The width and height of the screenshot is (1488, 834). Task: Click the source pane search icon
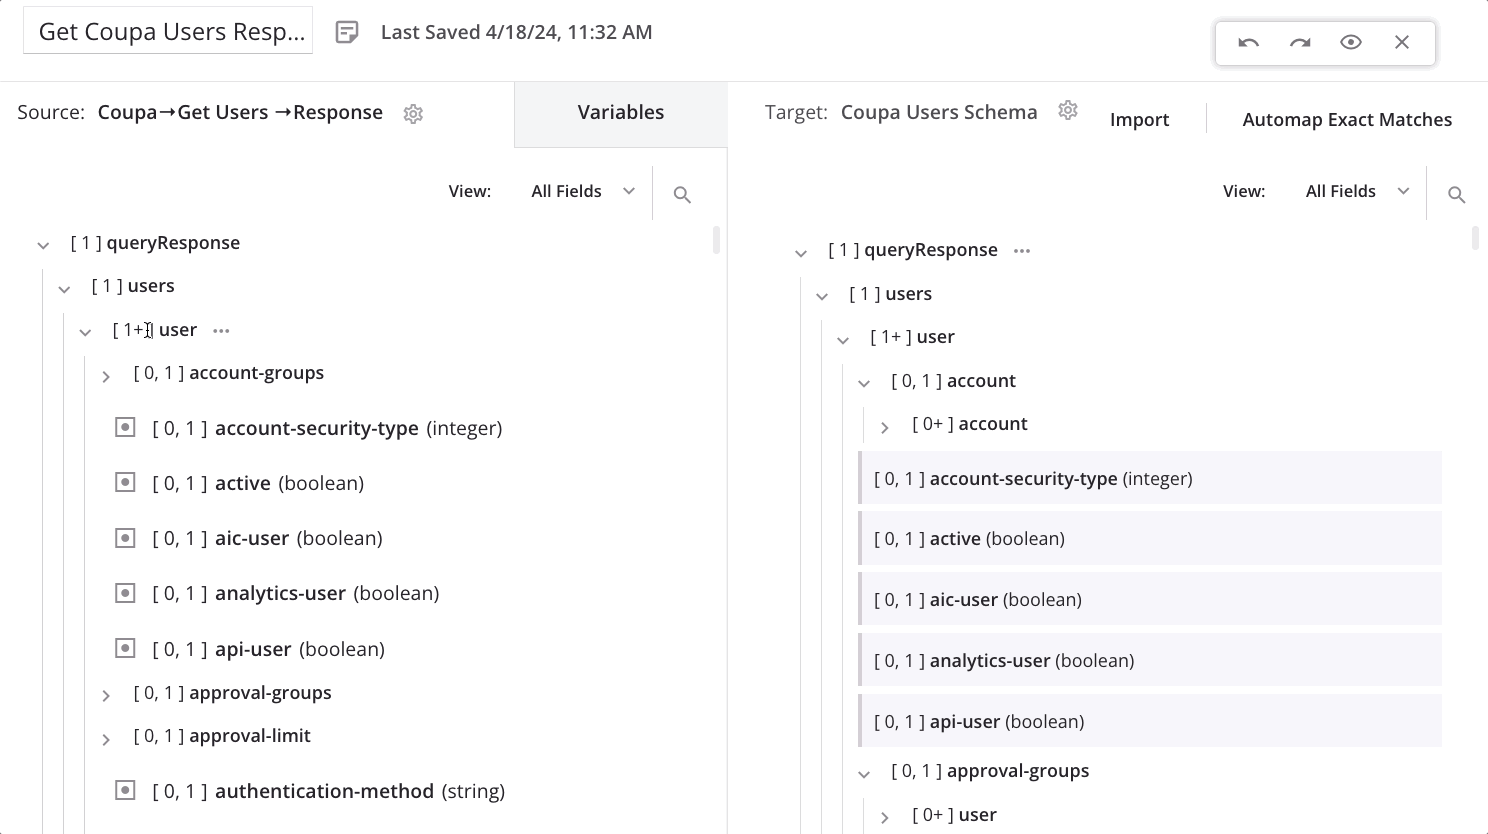(682, 195)
